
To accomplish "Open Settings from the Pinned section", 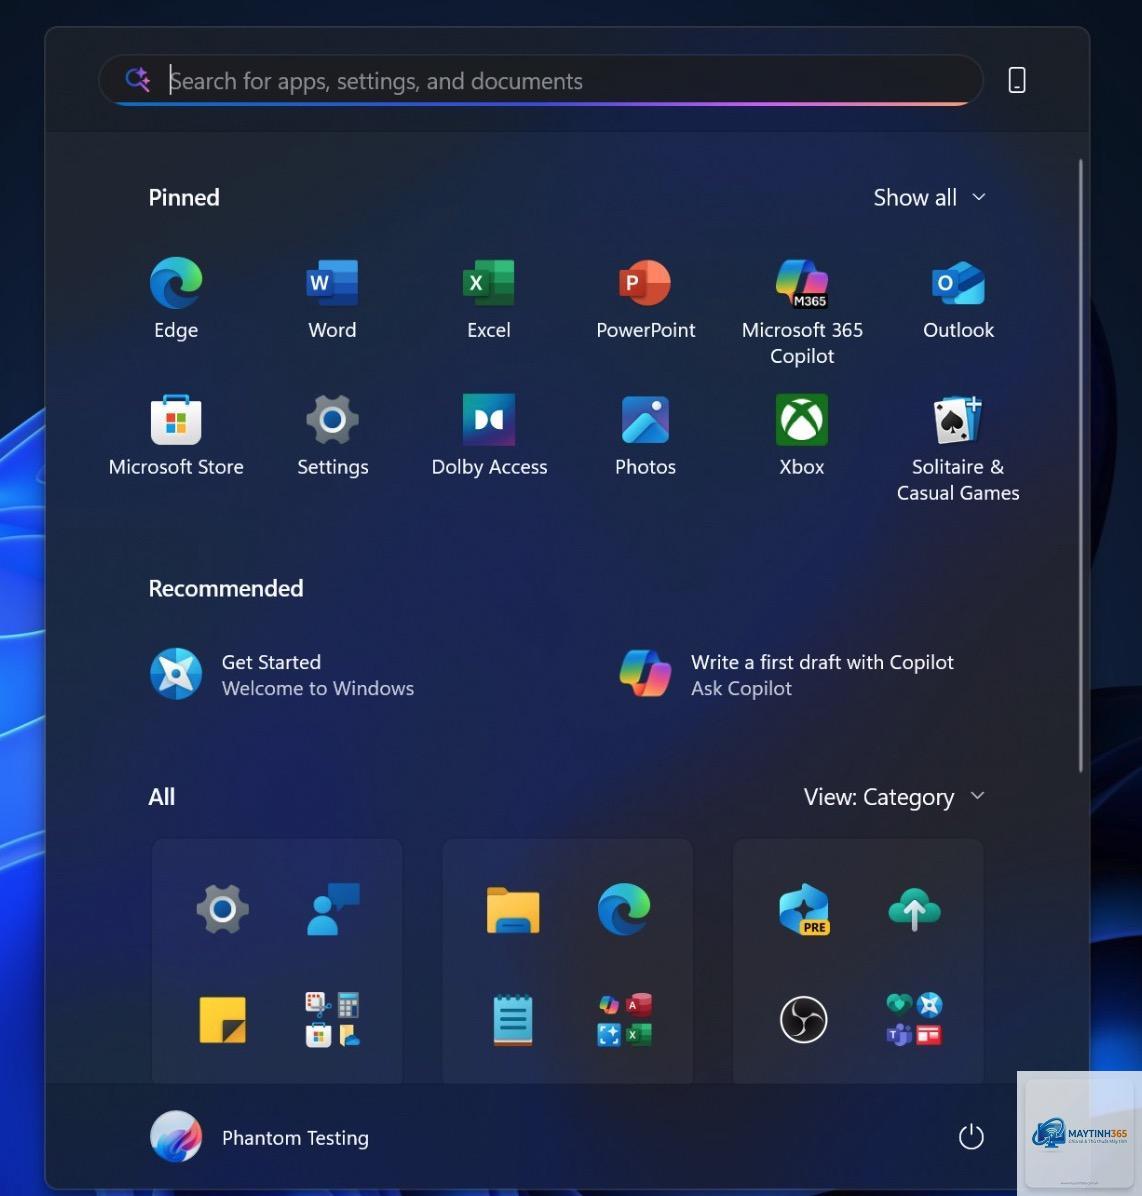I will [x=332, y=436].
